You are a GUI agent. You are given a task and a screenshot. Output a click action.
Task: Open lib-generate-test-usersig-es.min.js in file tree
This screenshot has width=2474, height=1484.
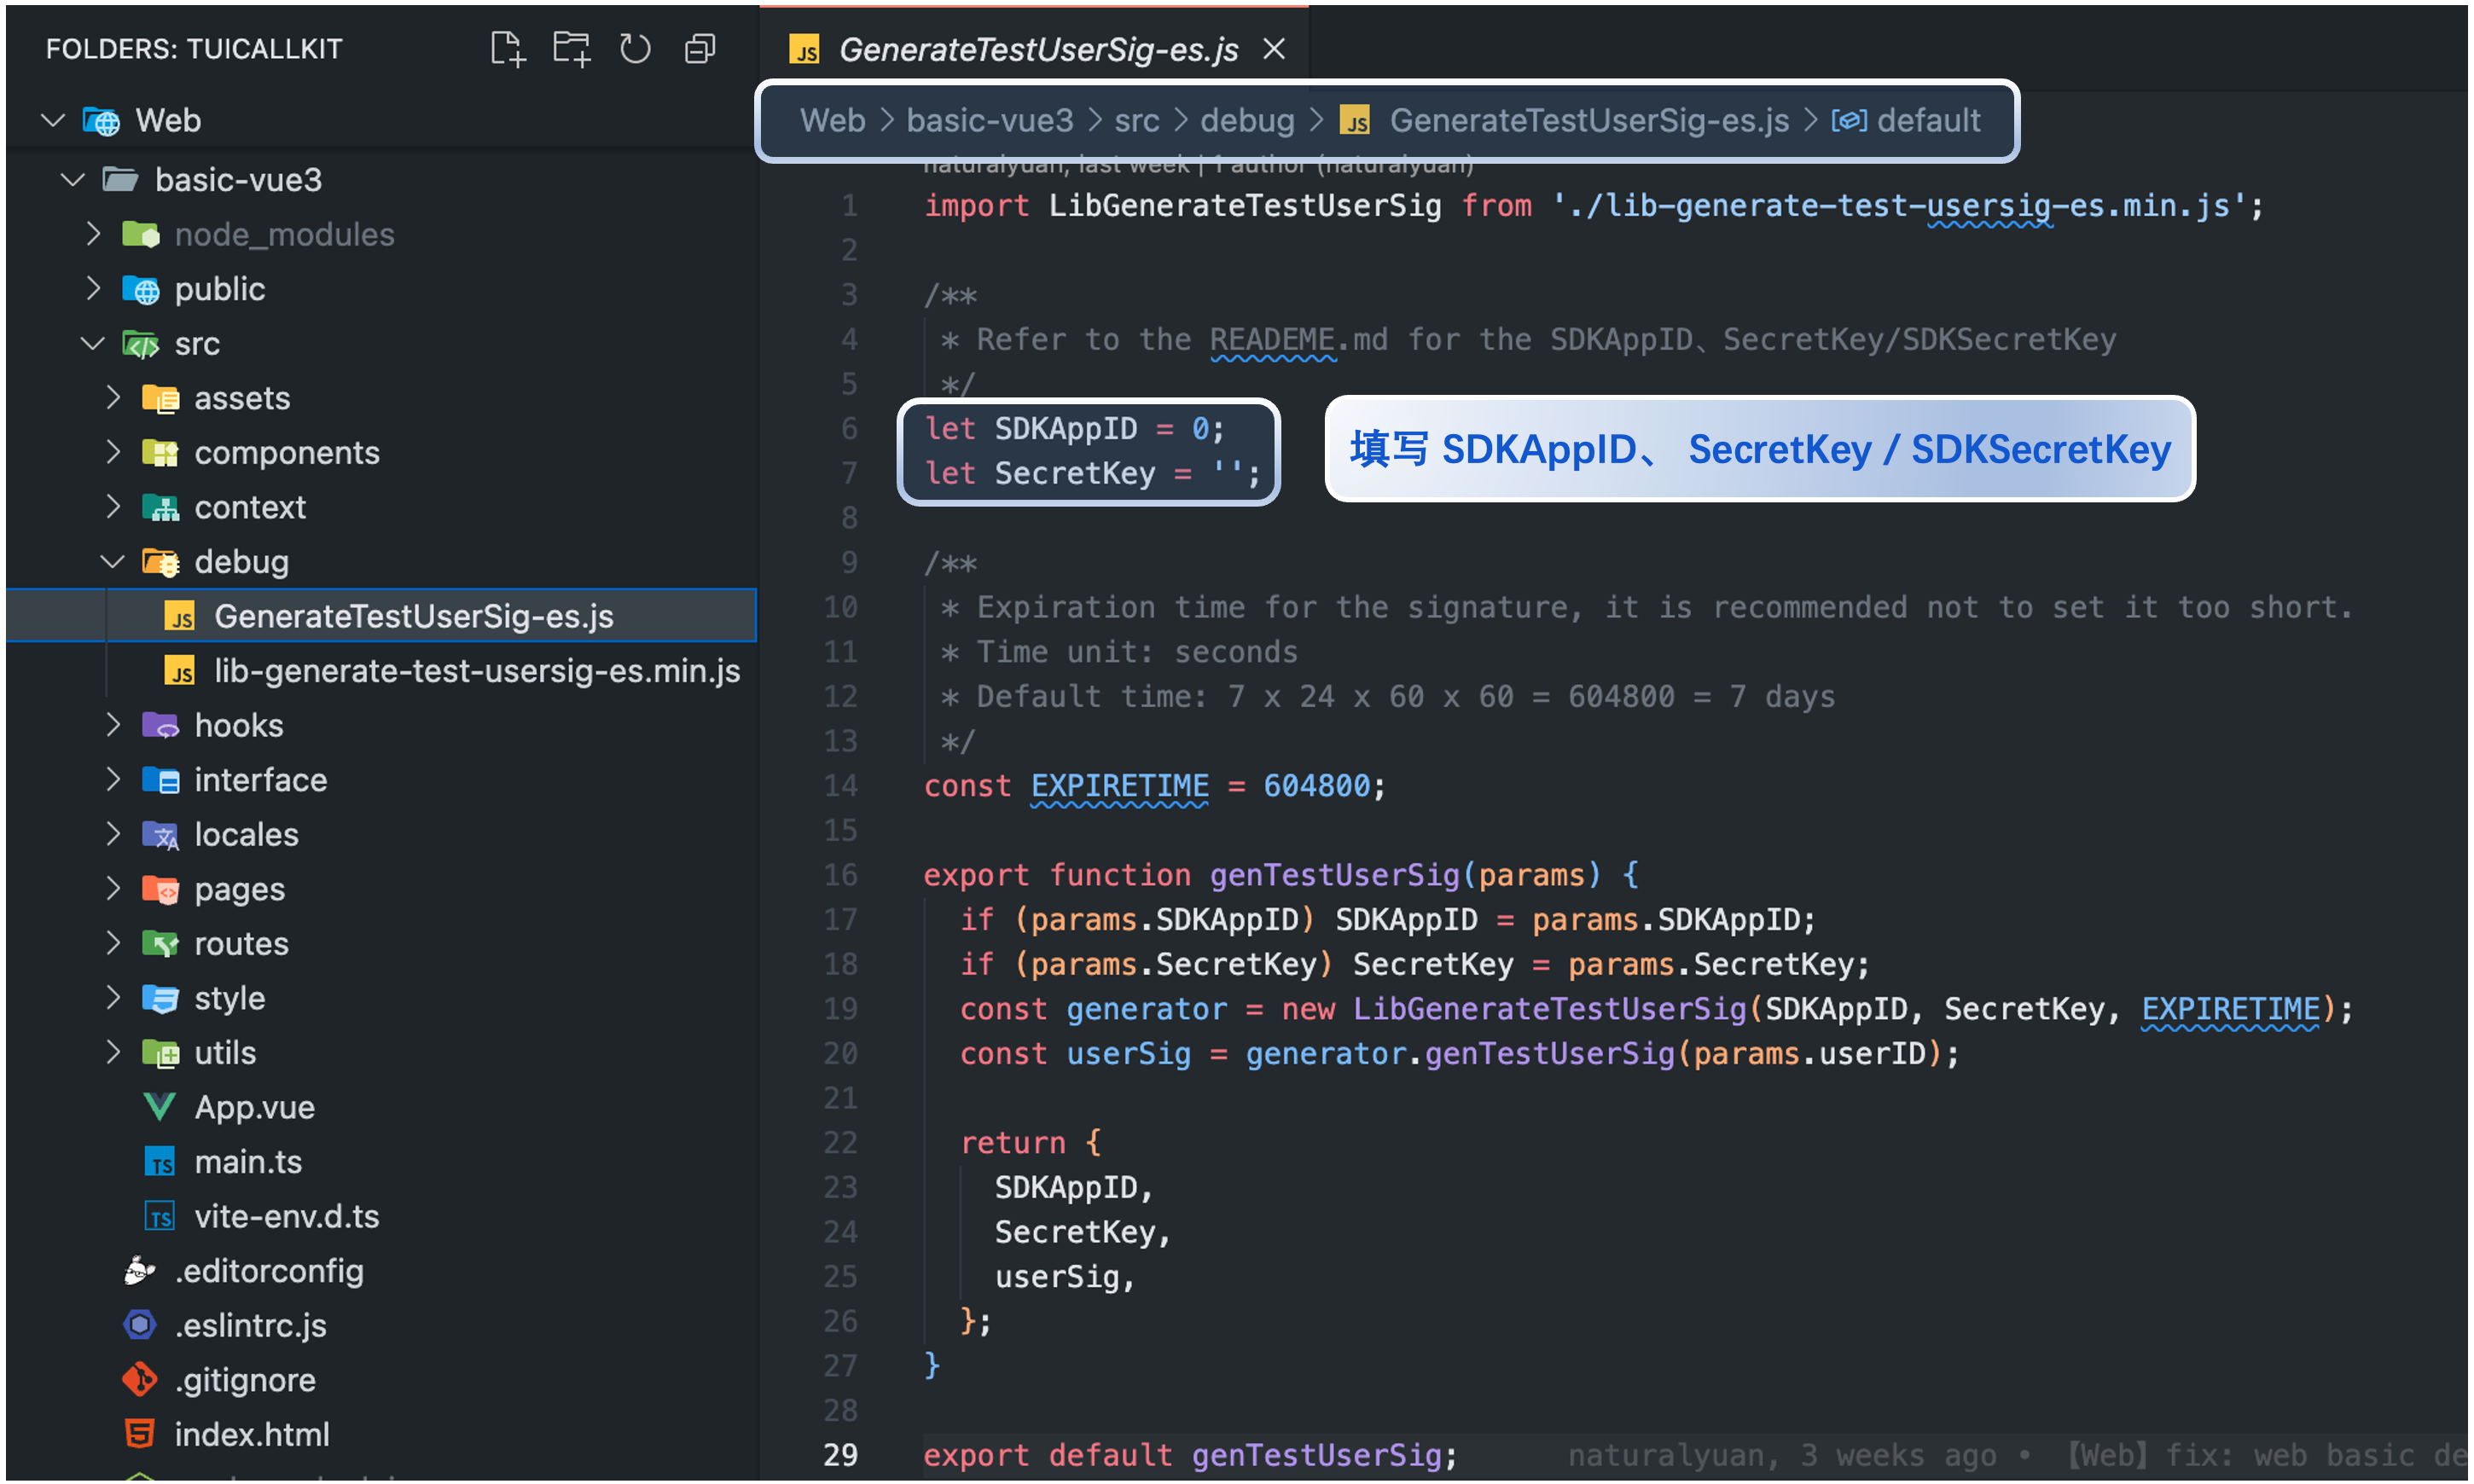476,670
